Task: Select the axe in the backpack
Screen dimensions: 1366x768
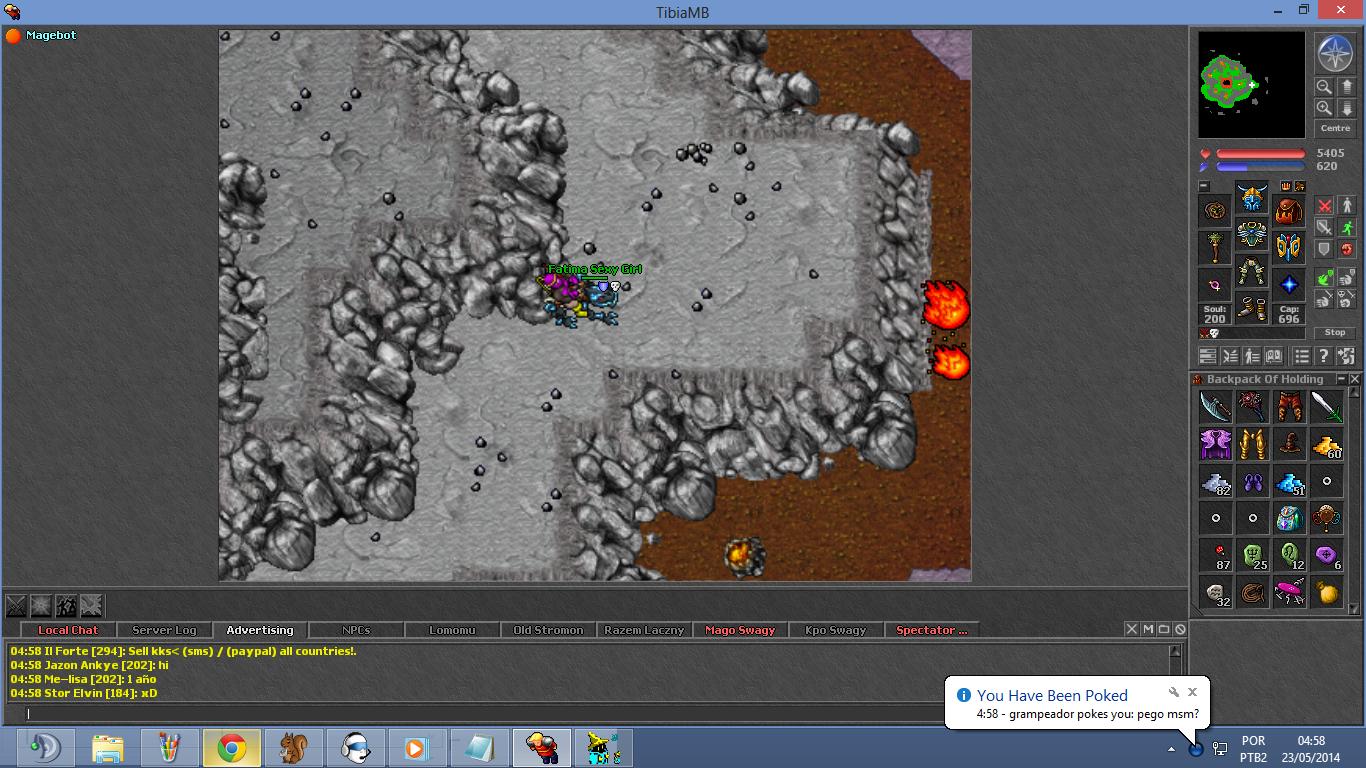Action: [1215, 407]
